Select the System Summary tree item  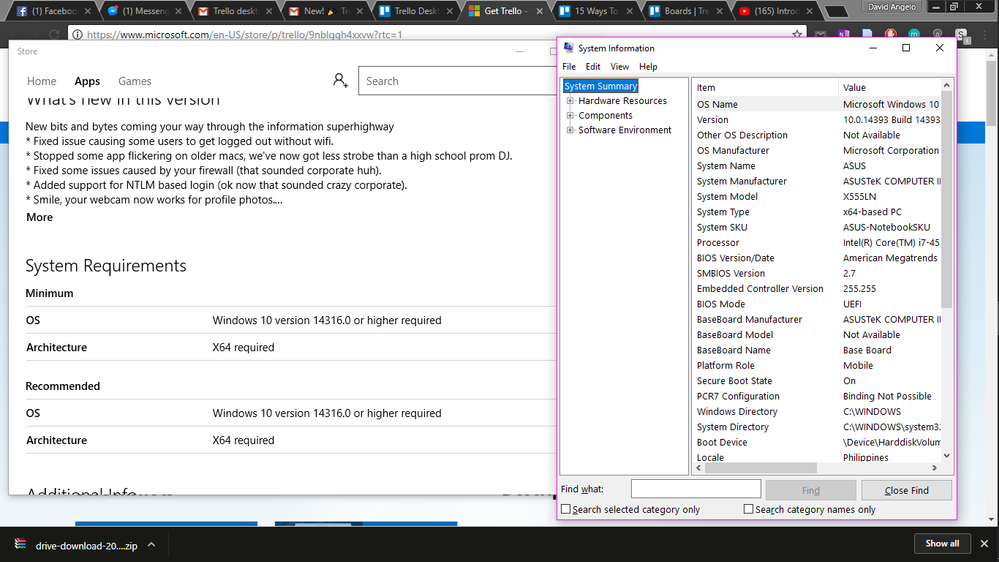click(x=600, y=86)
